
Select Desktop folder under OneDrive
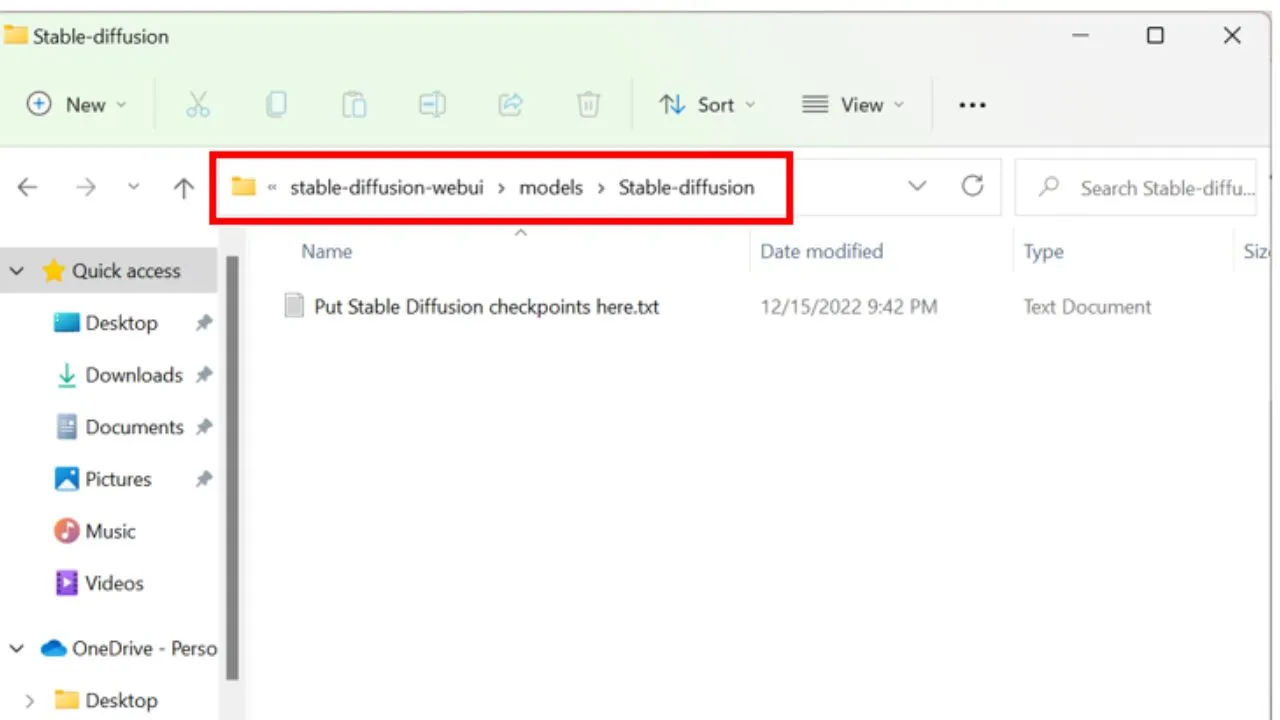(108, 700)
